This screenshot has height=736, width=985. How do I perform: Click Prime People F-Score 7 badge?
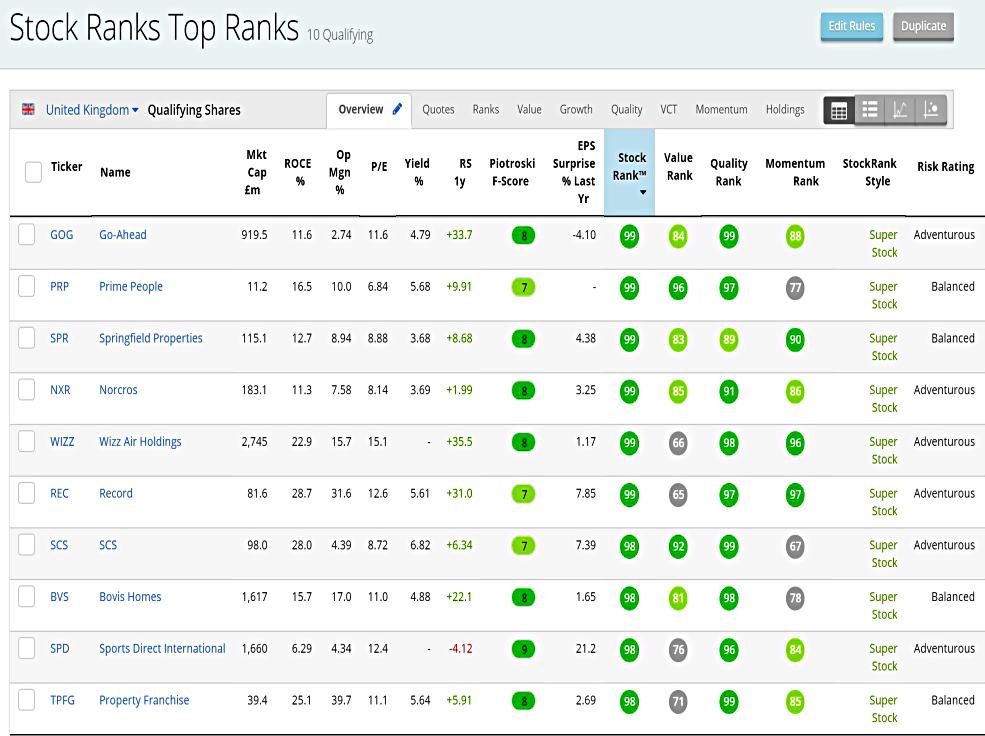pyautogui.click(x=523, y=288)
